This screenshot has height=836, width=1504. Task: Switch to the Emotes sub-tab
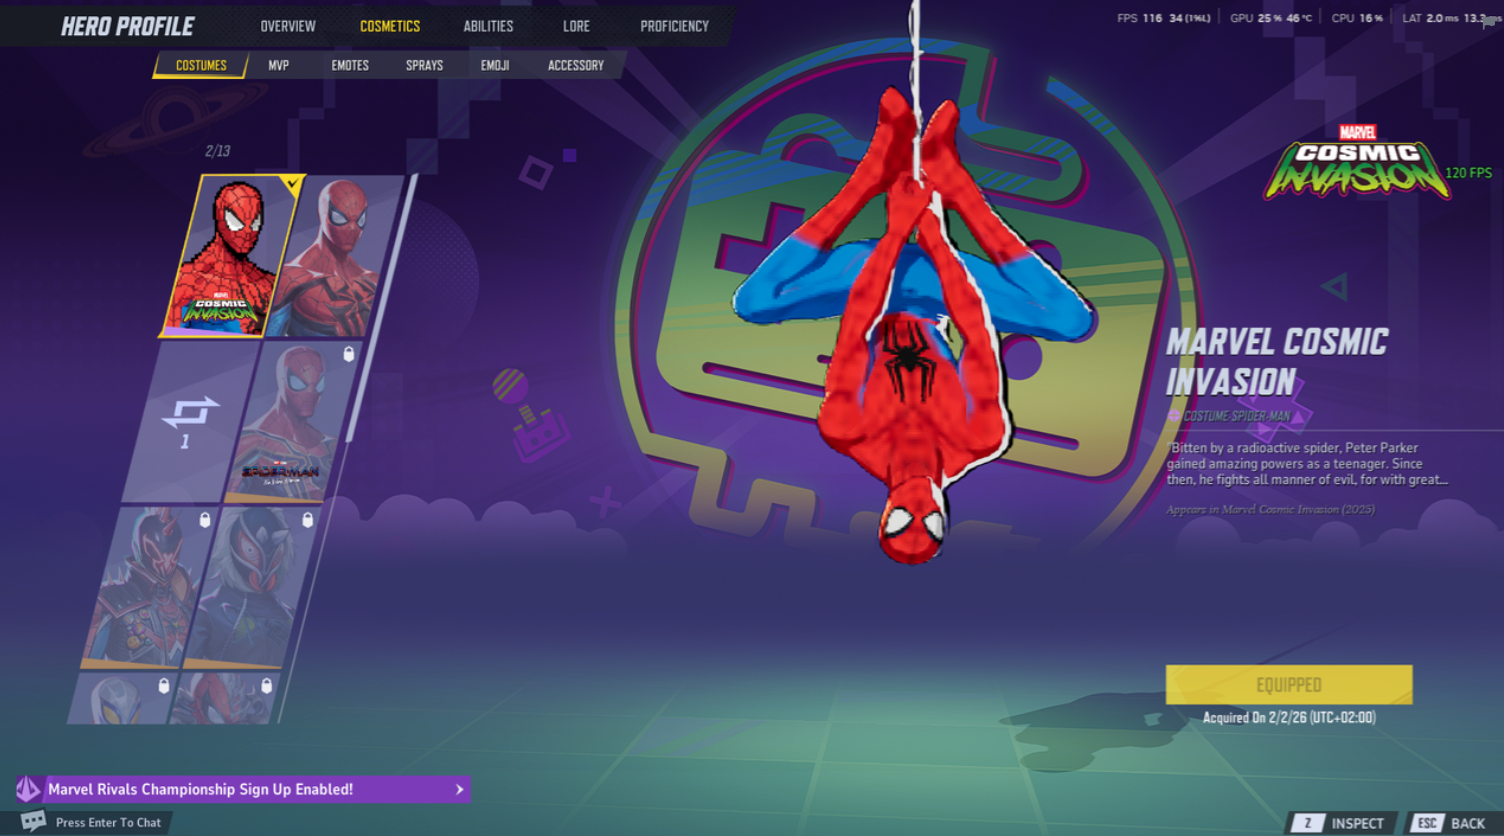pos(350,65)
